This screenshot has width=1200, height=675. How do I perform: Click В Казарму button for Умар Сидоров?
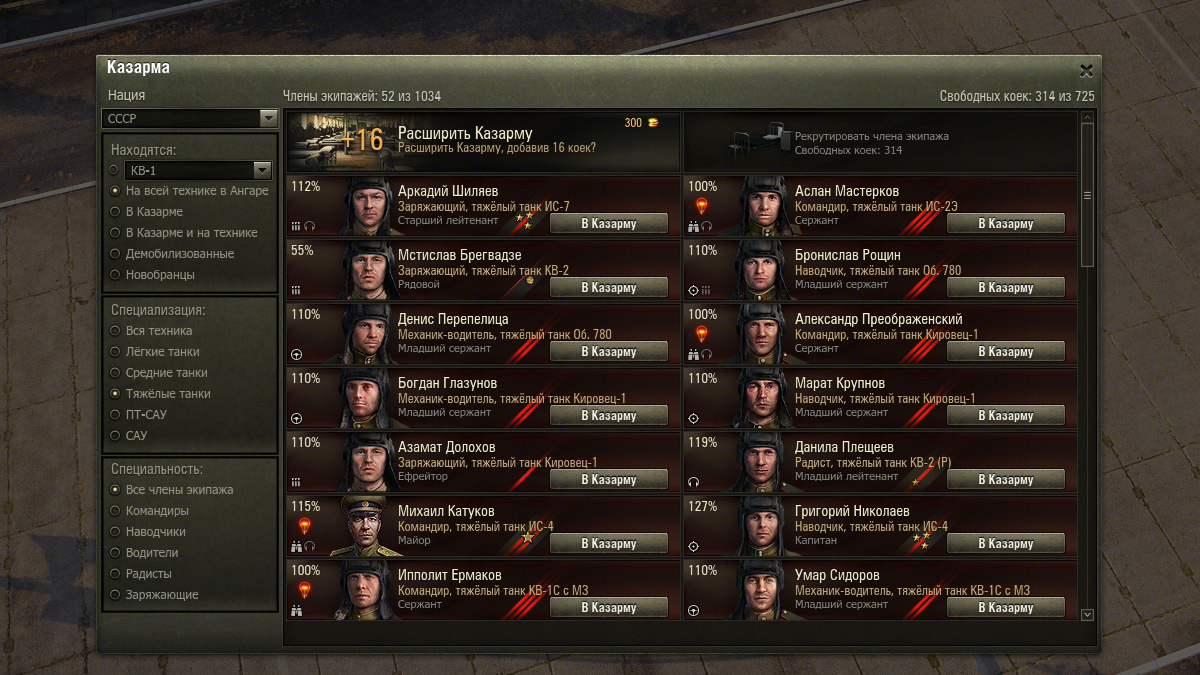coord(1006,607)
